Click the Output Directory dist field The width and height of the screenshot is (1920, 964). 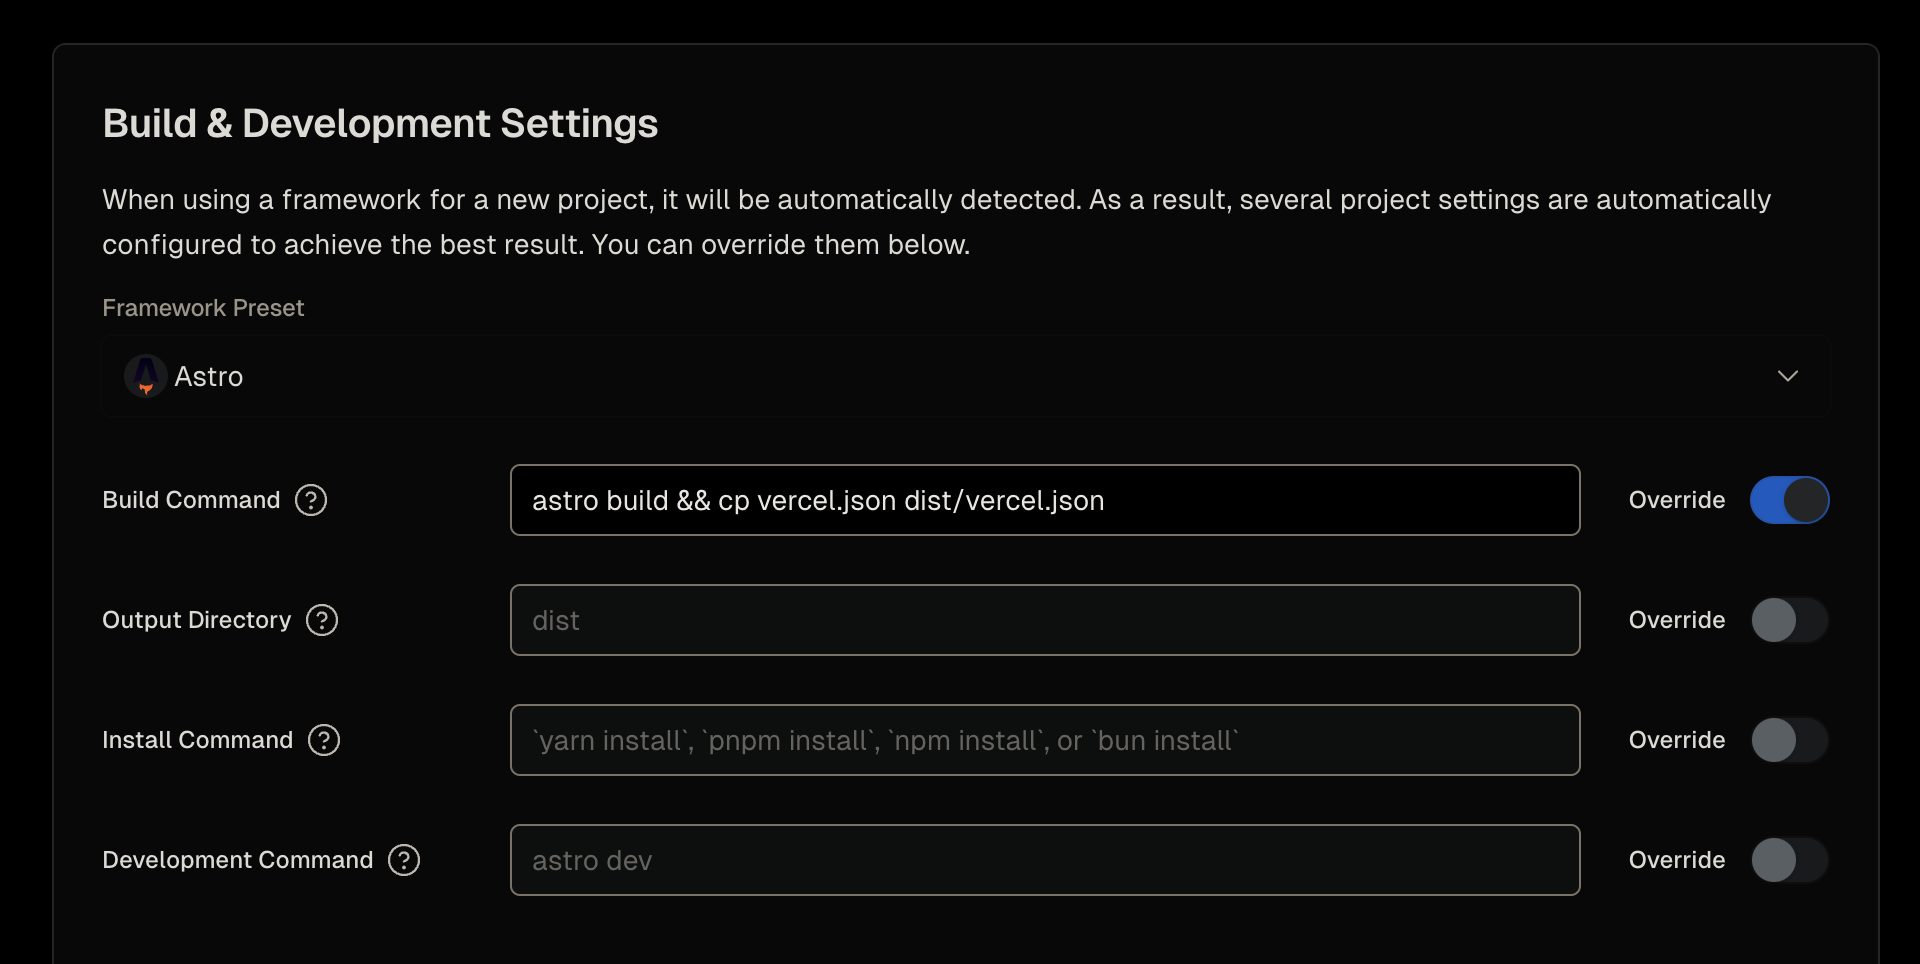(1044, 620)
